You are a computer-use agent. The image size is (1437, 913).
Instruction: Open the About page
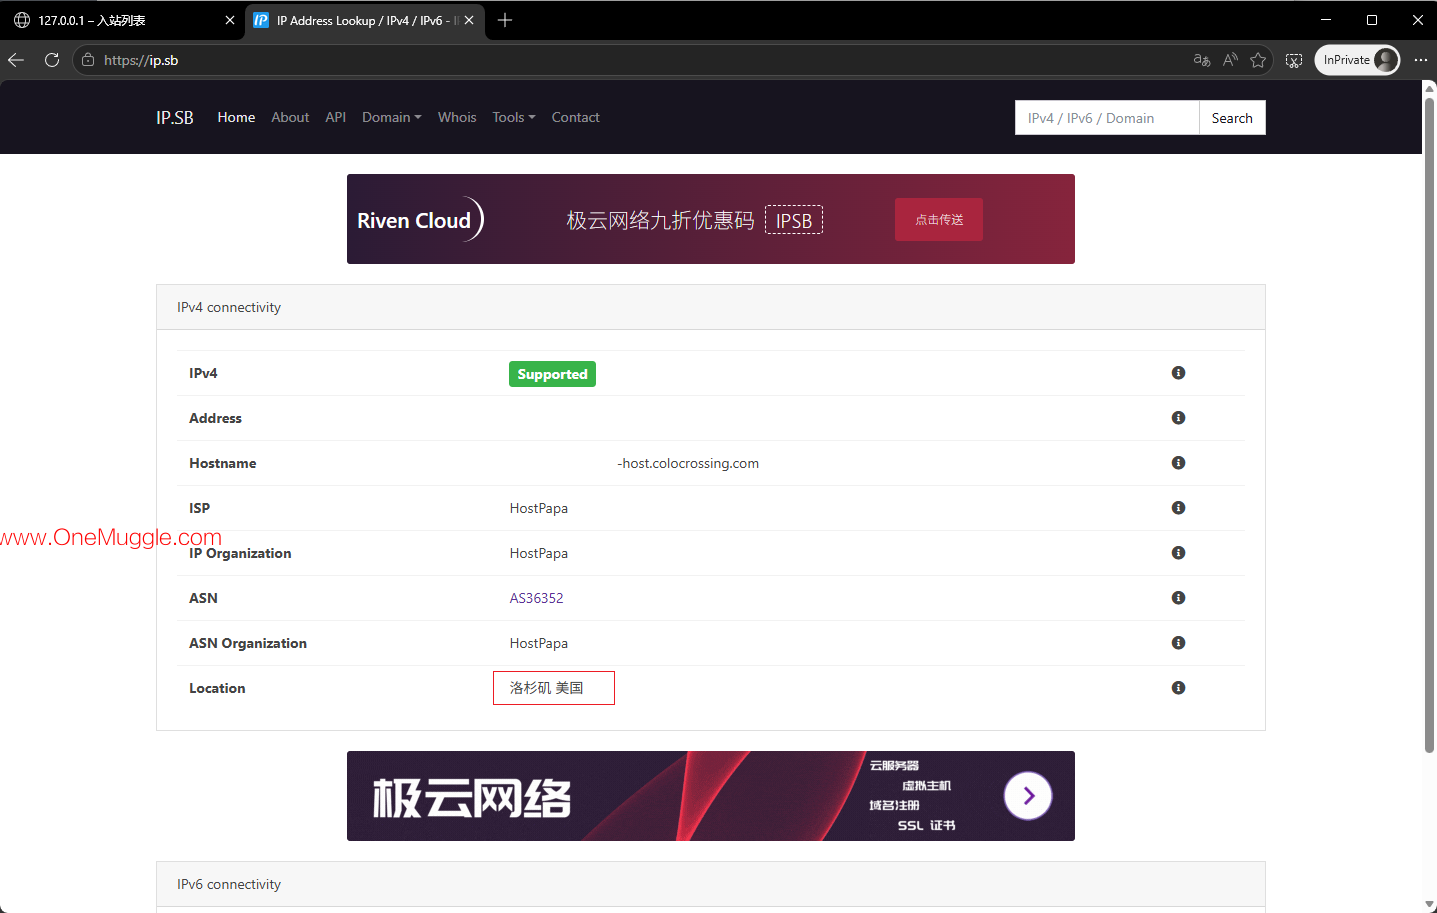click(290, 117)
